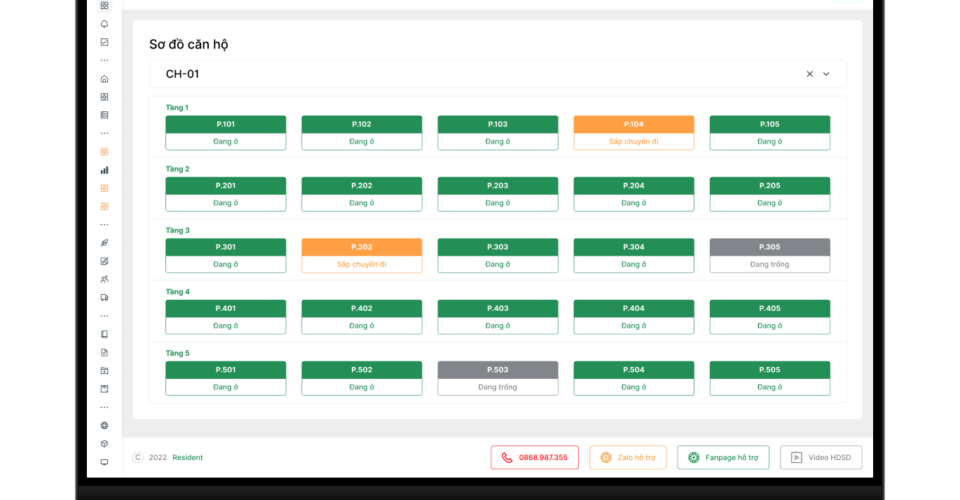Open the checkbox task icon in sidebar
The width and height of the screenshot is (960, 500).
(104, 42)
